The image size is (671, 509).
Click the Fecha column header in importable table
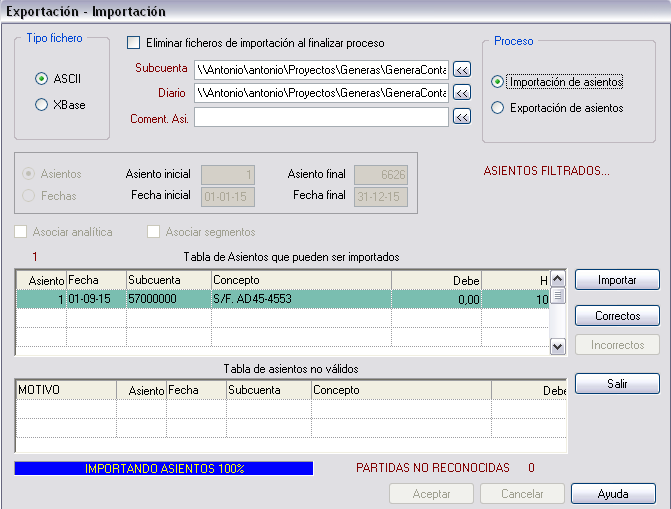pyautogui.click(x=96, y=280)
